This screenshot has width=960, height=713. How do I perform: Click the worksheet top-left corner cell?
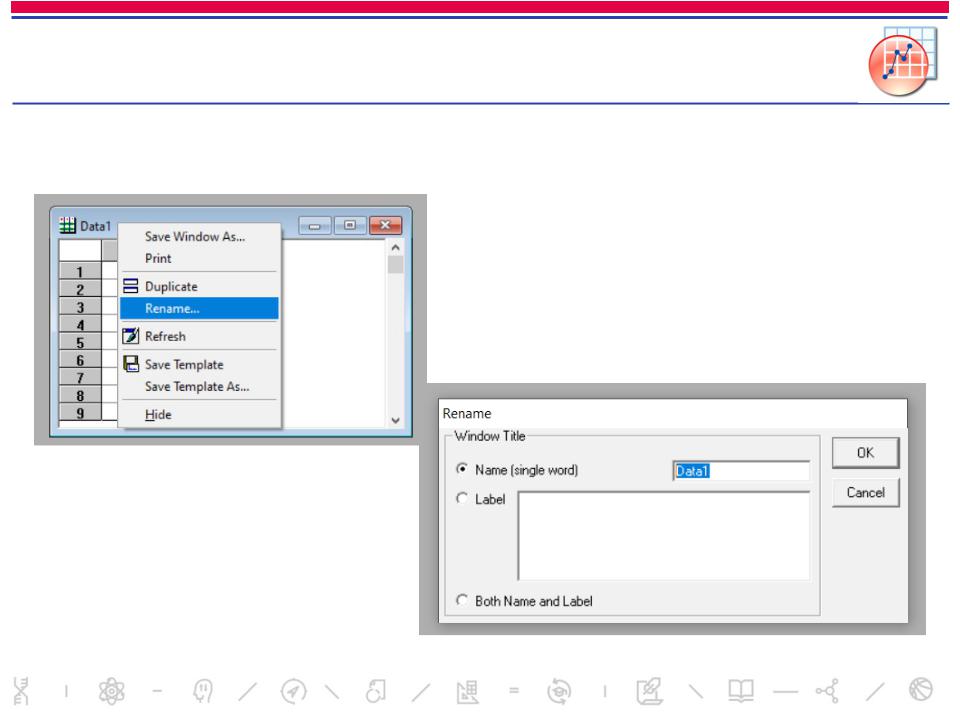[80, 250]
